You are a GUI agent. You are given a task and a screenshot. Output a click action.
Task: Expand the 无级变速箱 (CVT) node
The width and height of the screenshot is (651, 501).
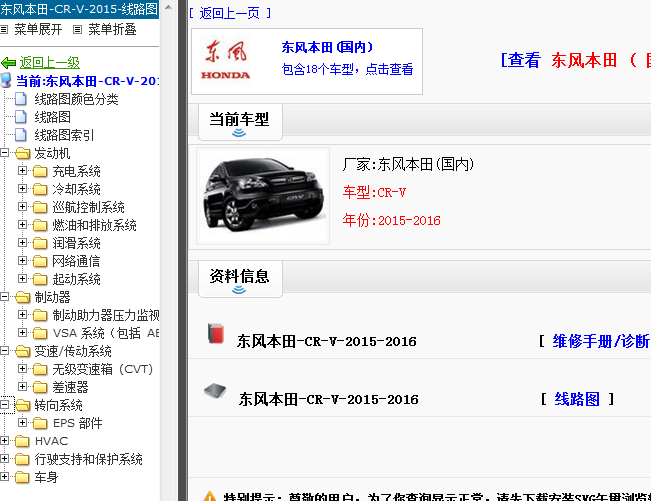(x=22, y=369)
